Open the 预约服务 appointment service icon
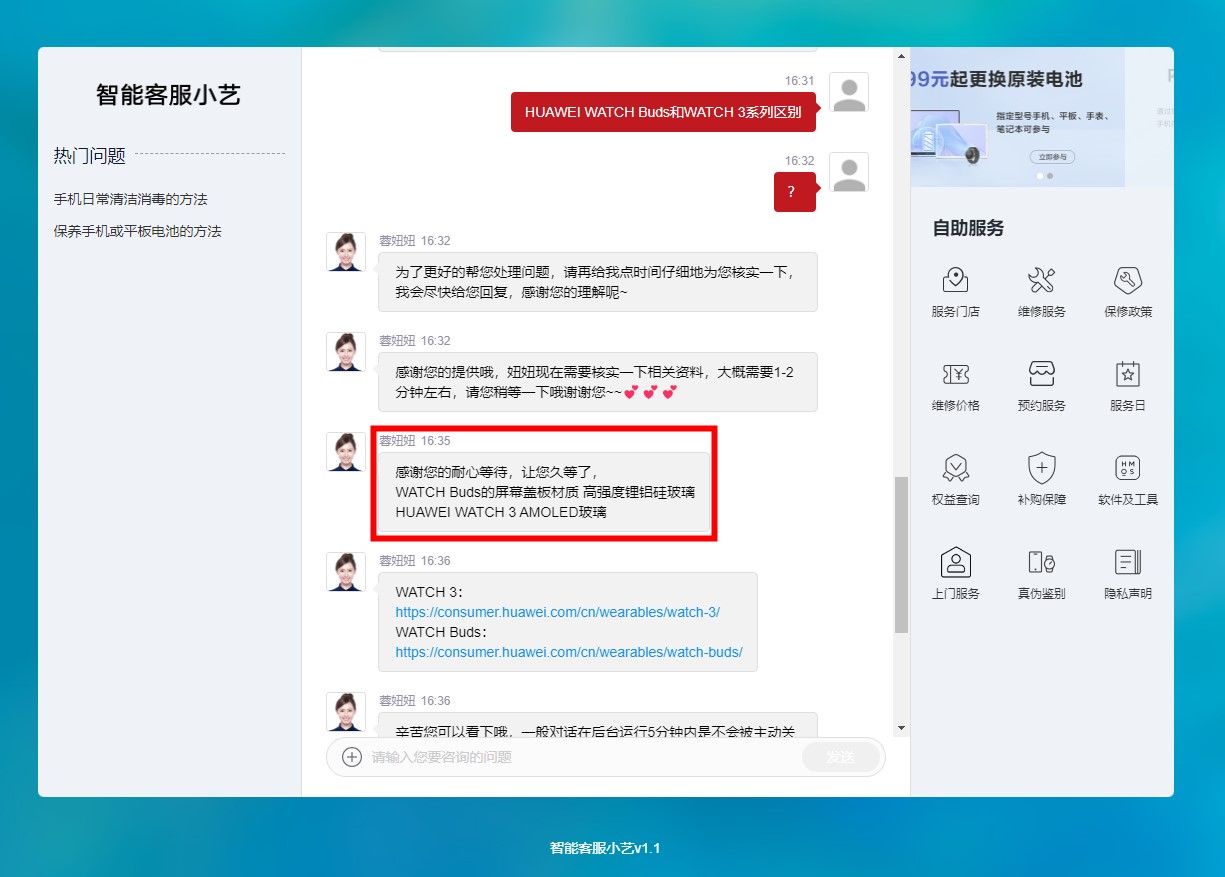The image size is (1225, 877). click(1042, 374)
